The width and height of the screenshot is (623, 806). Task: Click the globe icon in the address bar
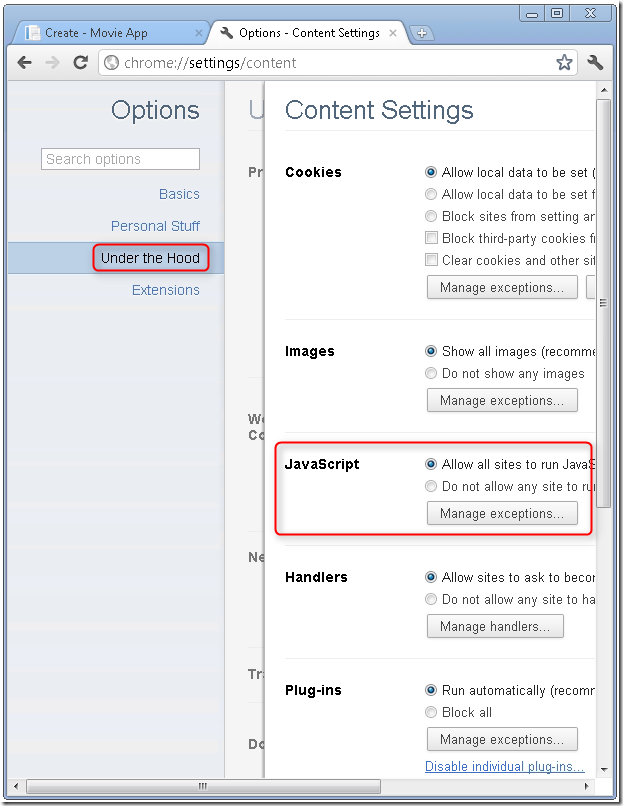pos(113,63)
